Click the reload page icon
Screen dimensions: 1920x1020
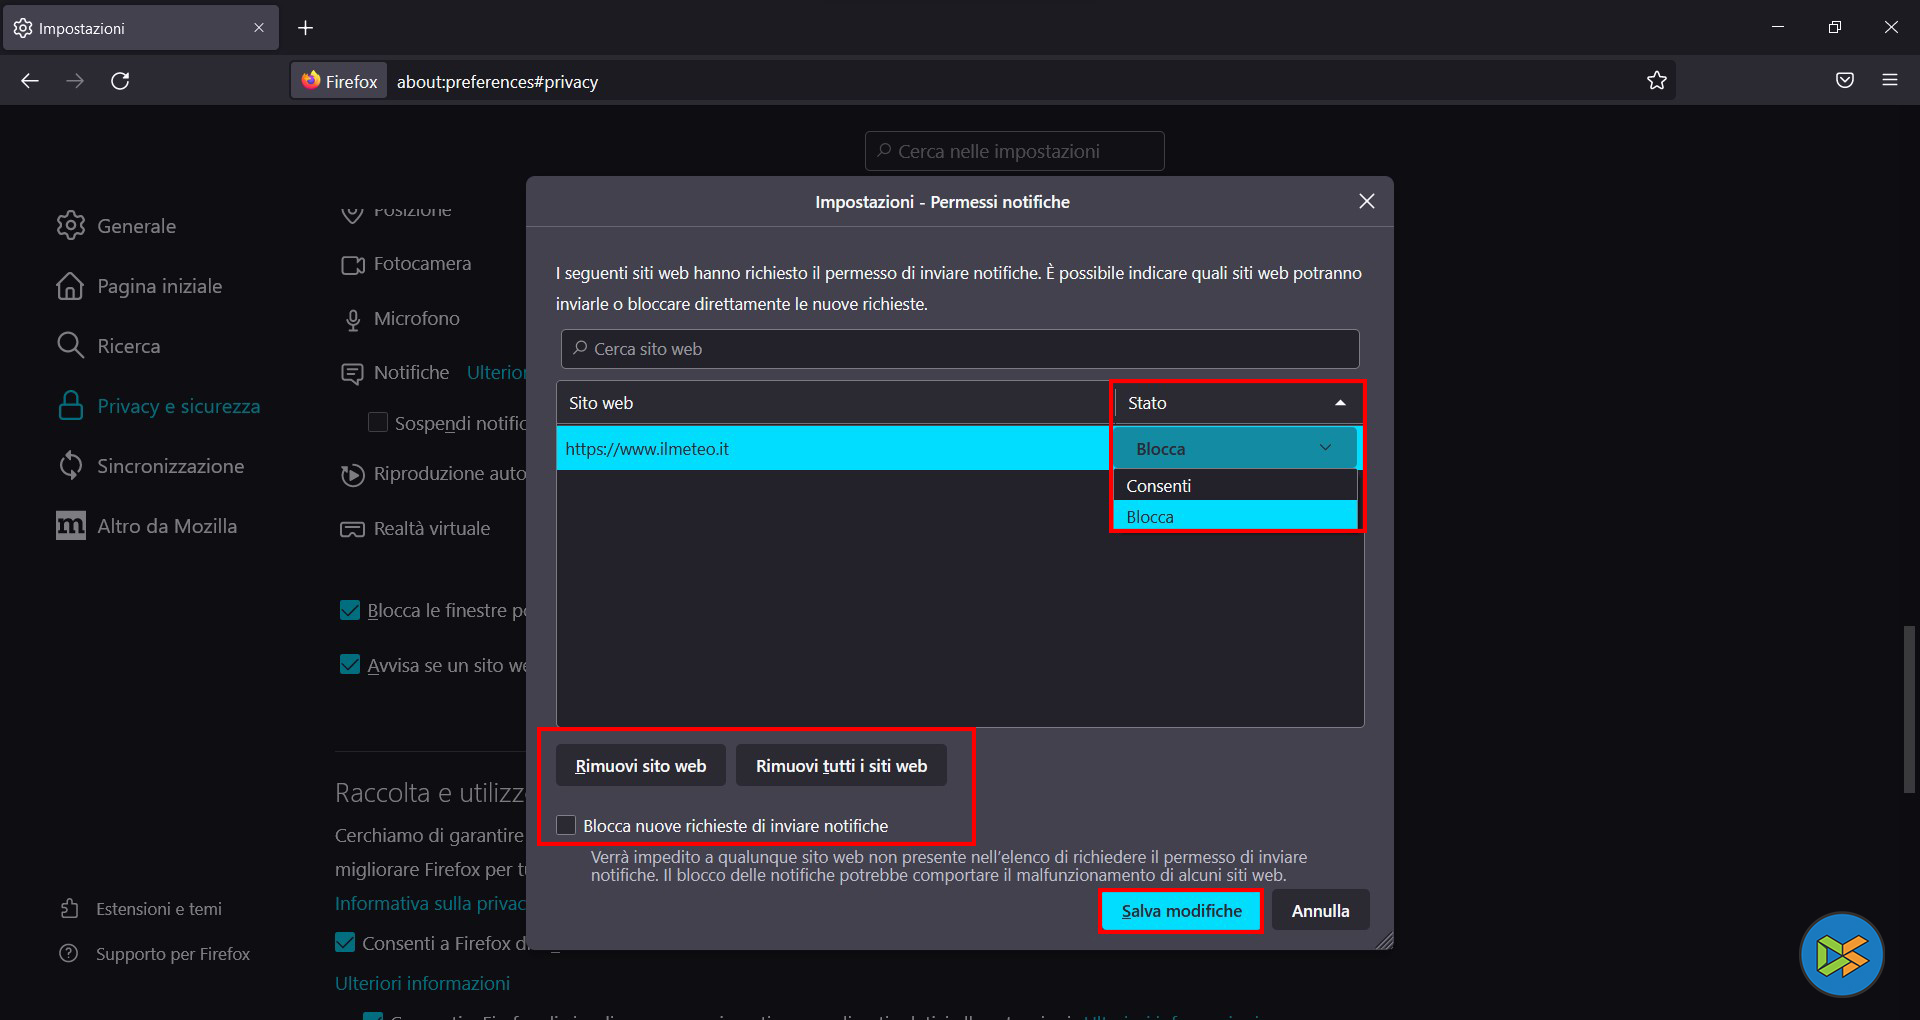(x=120, y=81)
